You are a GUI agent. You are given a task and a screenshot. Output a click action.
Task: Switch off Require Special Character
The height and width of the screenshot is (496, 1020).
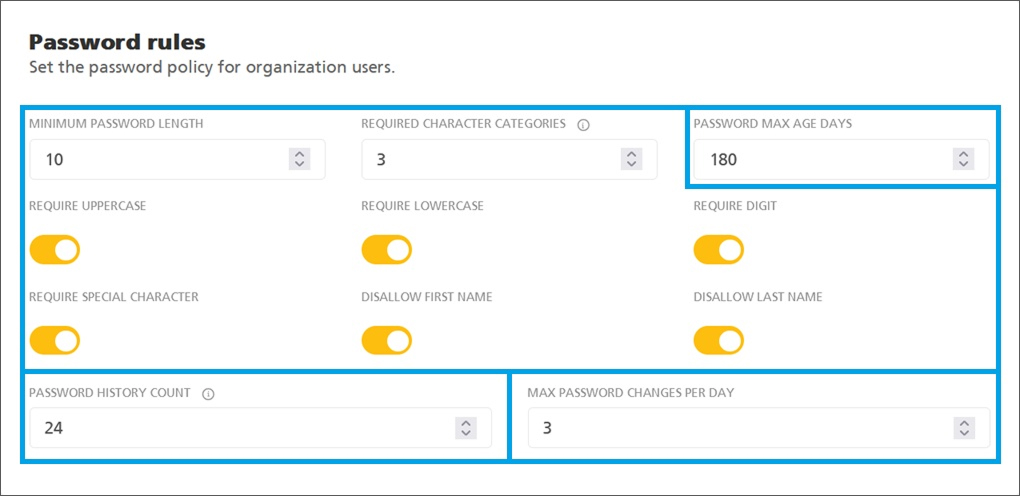click(54, 341)
